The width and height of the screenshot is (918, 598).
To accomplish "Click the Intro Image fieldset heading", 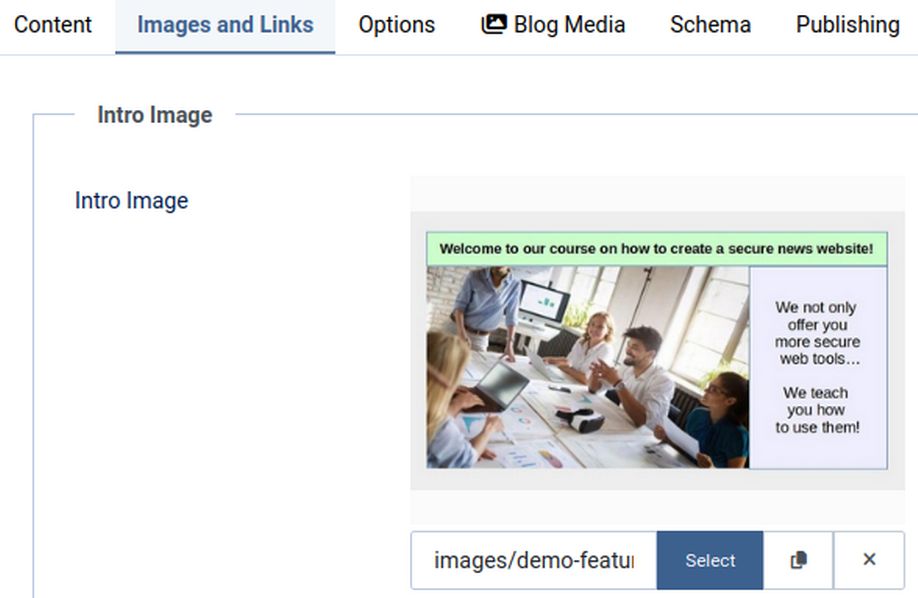I will pyautogui.click(x=154, y=115).
